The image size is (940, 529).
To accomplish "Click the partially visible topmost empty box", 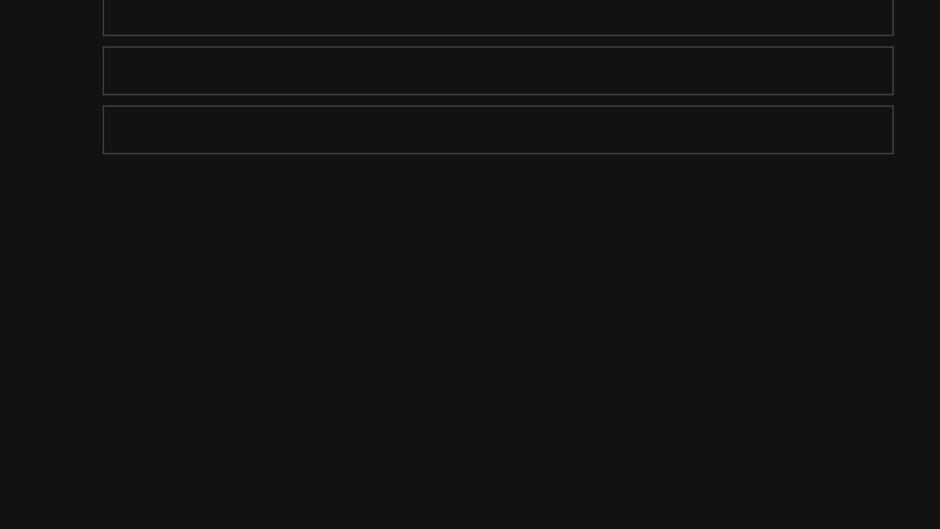I will tap(498, 17).
